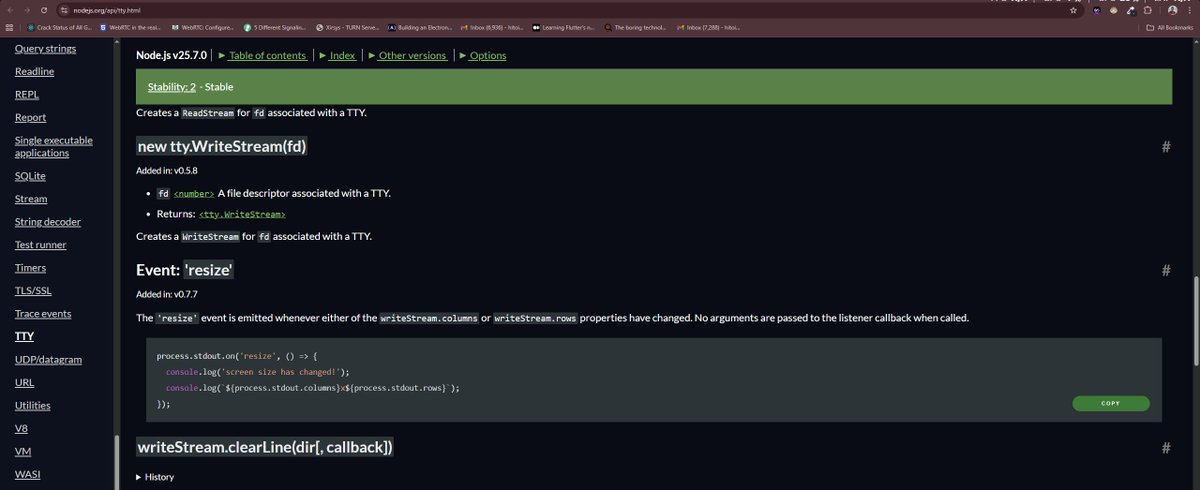
Task: Follow the <number> type link
Action: [194, 193]
